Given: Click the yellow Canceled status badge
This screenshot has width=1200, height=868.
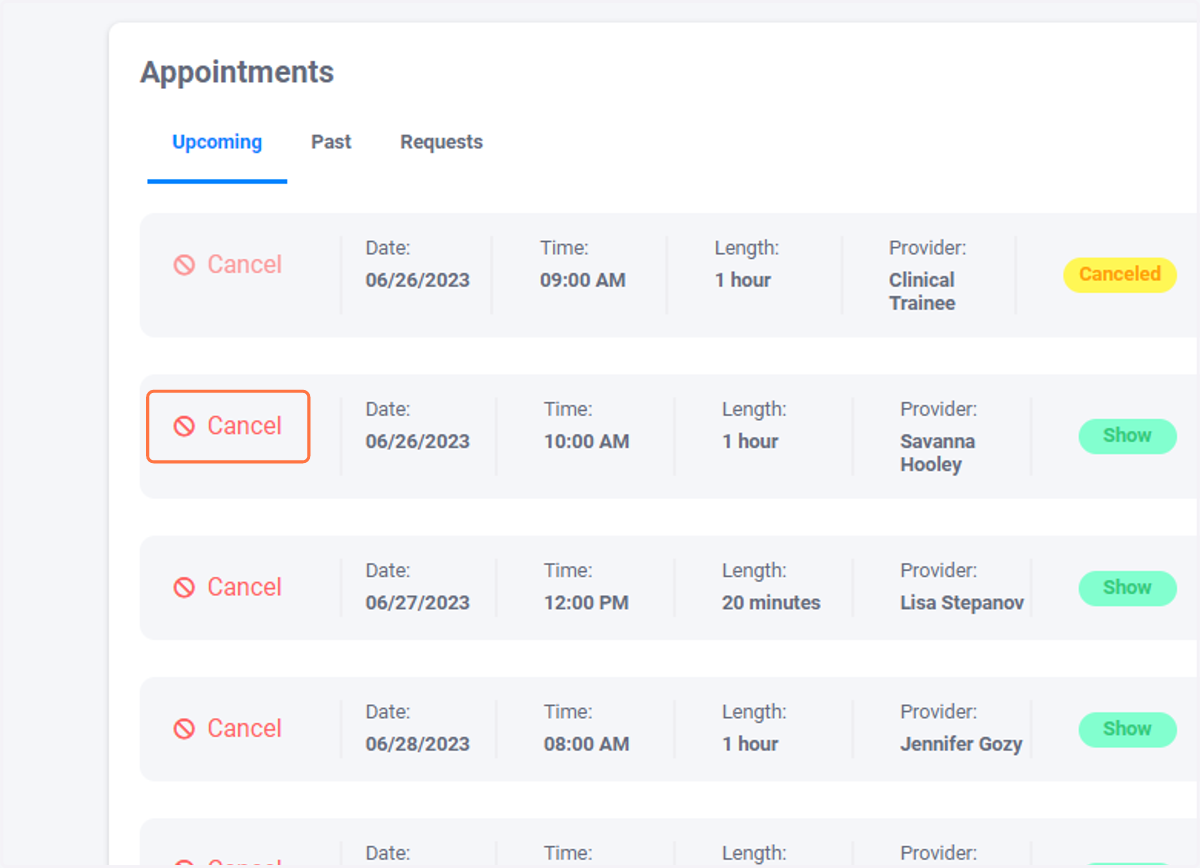Looking at the screenshot, I should 1120,274.
